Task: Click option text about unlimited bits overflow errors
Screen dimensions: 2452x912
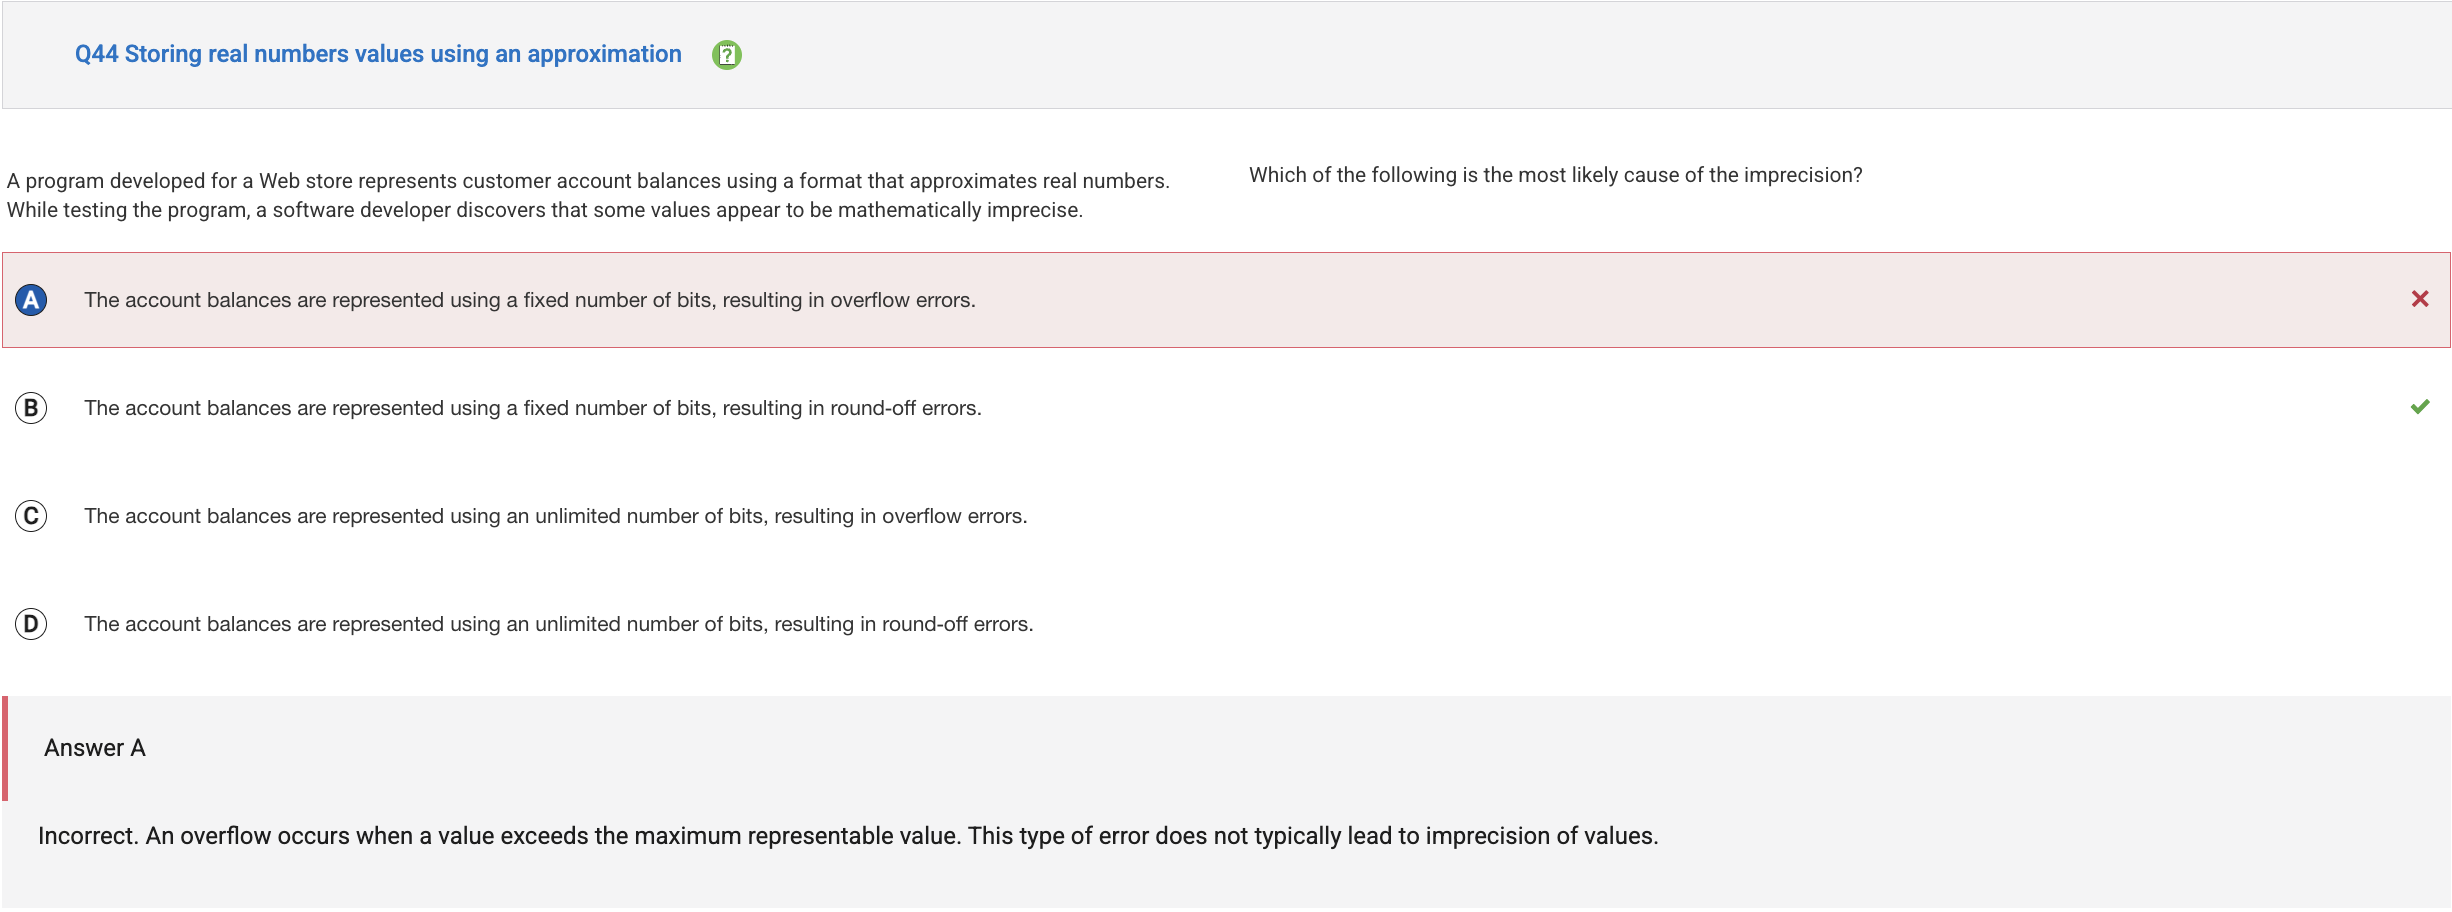Action: pyautogui.click(x=556, y=516)
